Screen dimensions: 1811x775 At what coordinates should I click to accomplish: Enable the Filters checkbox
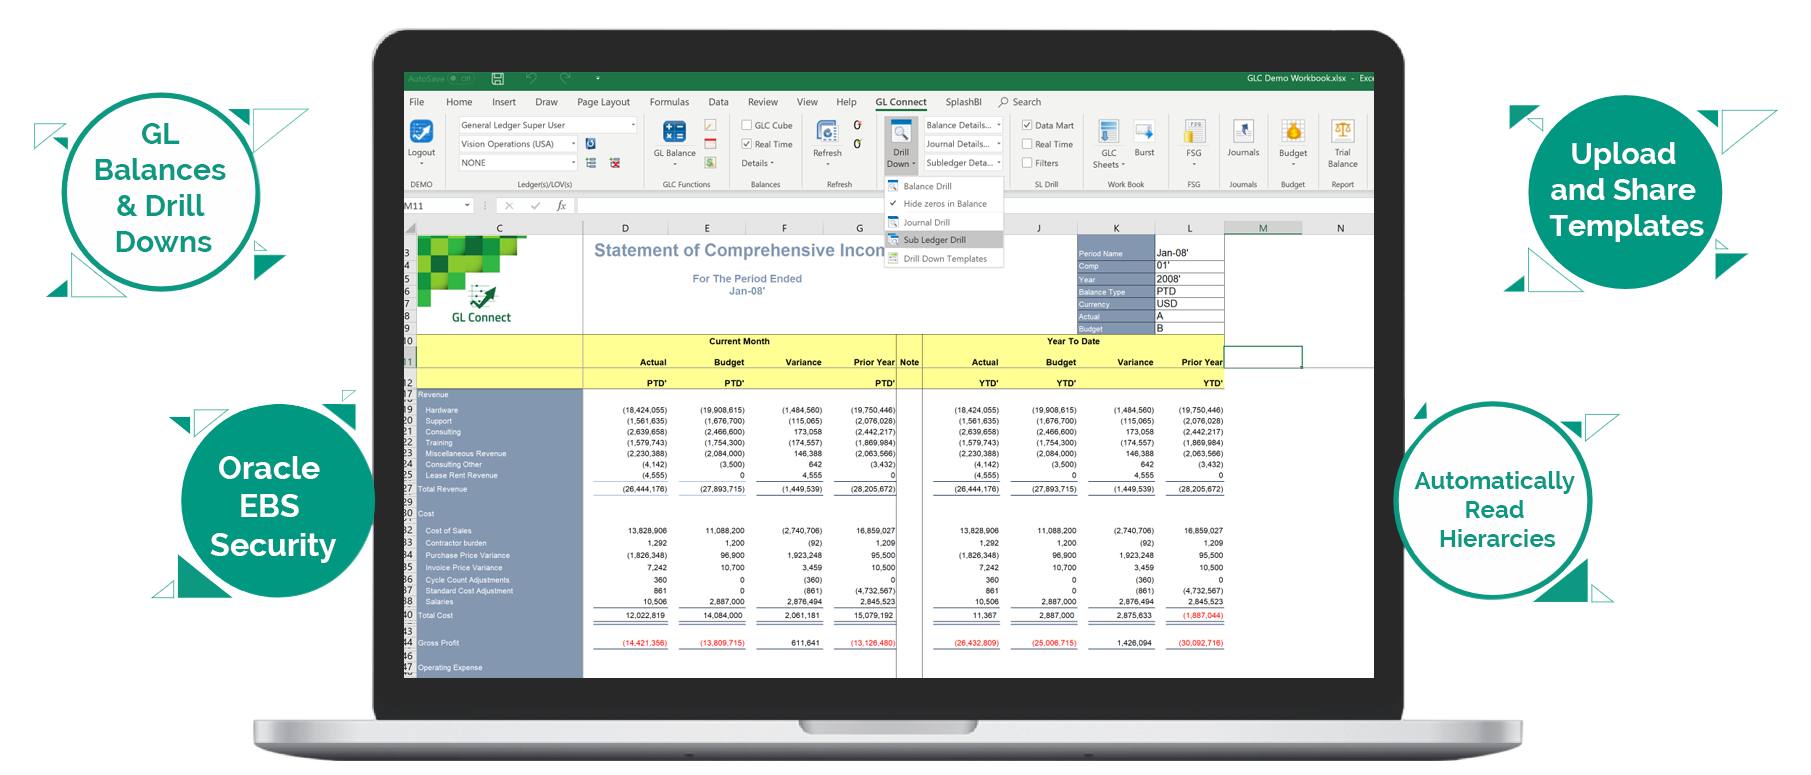click(x=1027, y=163)
